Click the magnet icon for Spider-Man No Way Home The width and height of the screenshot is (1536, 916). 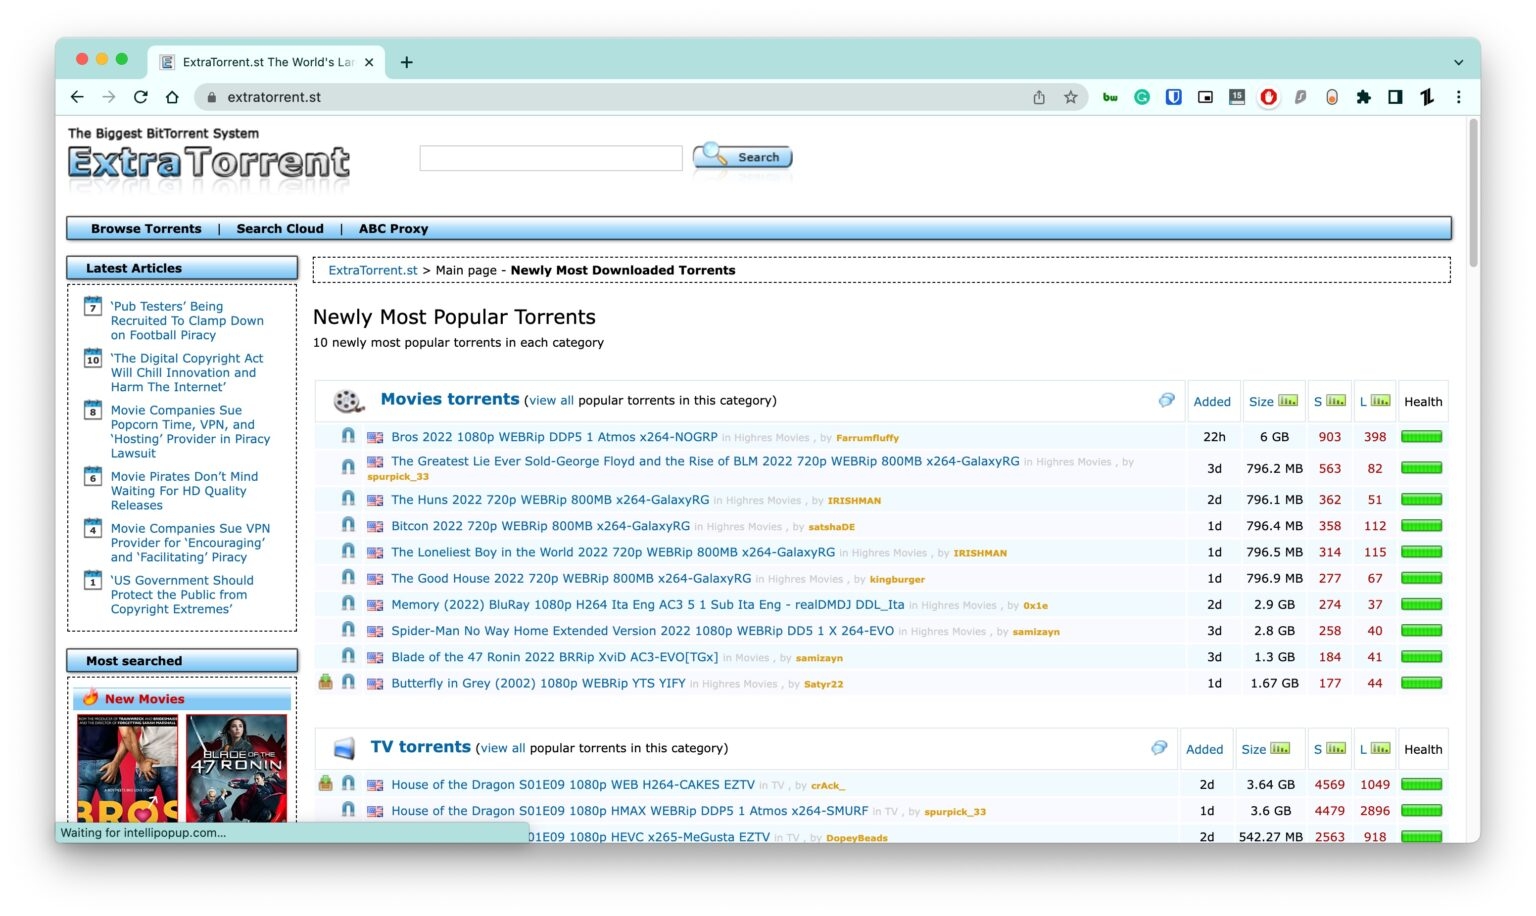(347, 630)
